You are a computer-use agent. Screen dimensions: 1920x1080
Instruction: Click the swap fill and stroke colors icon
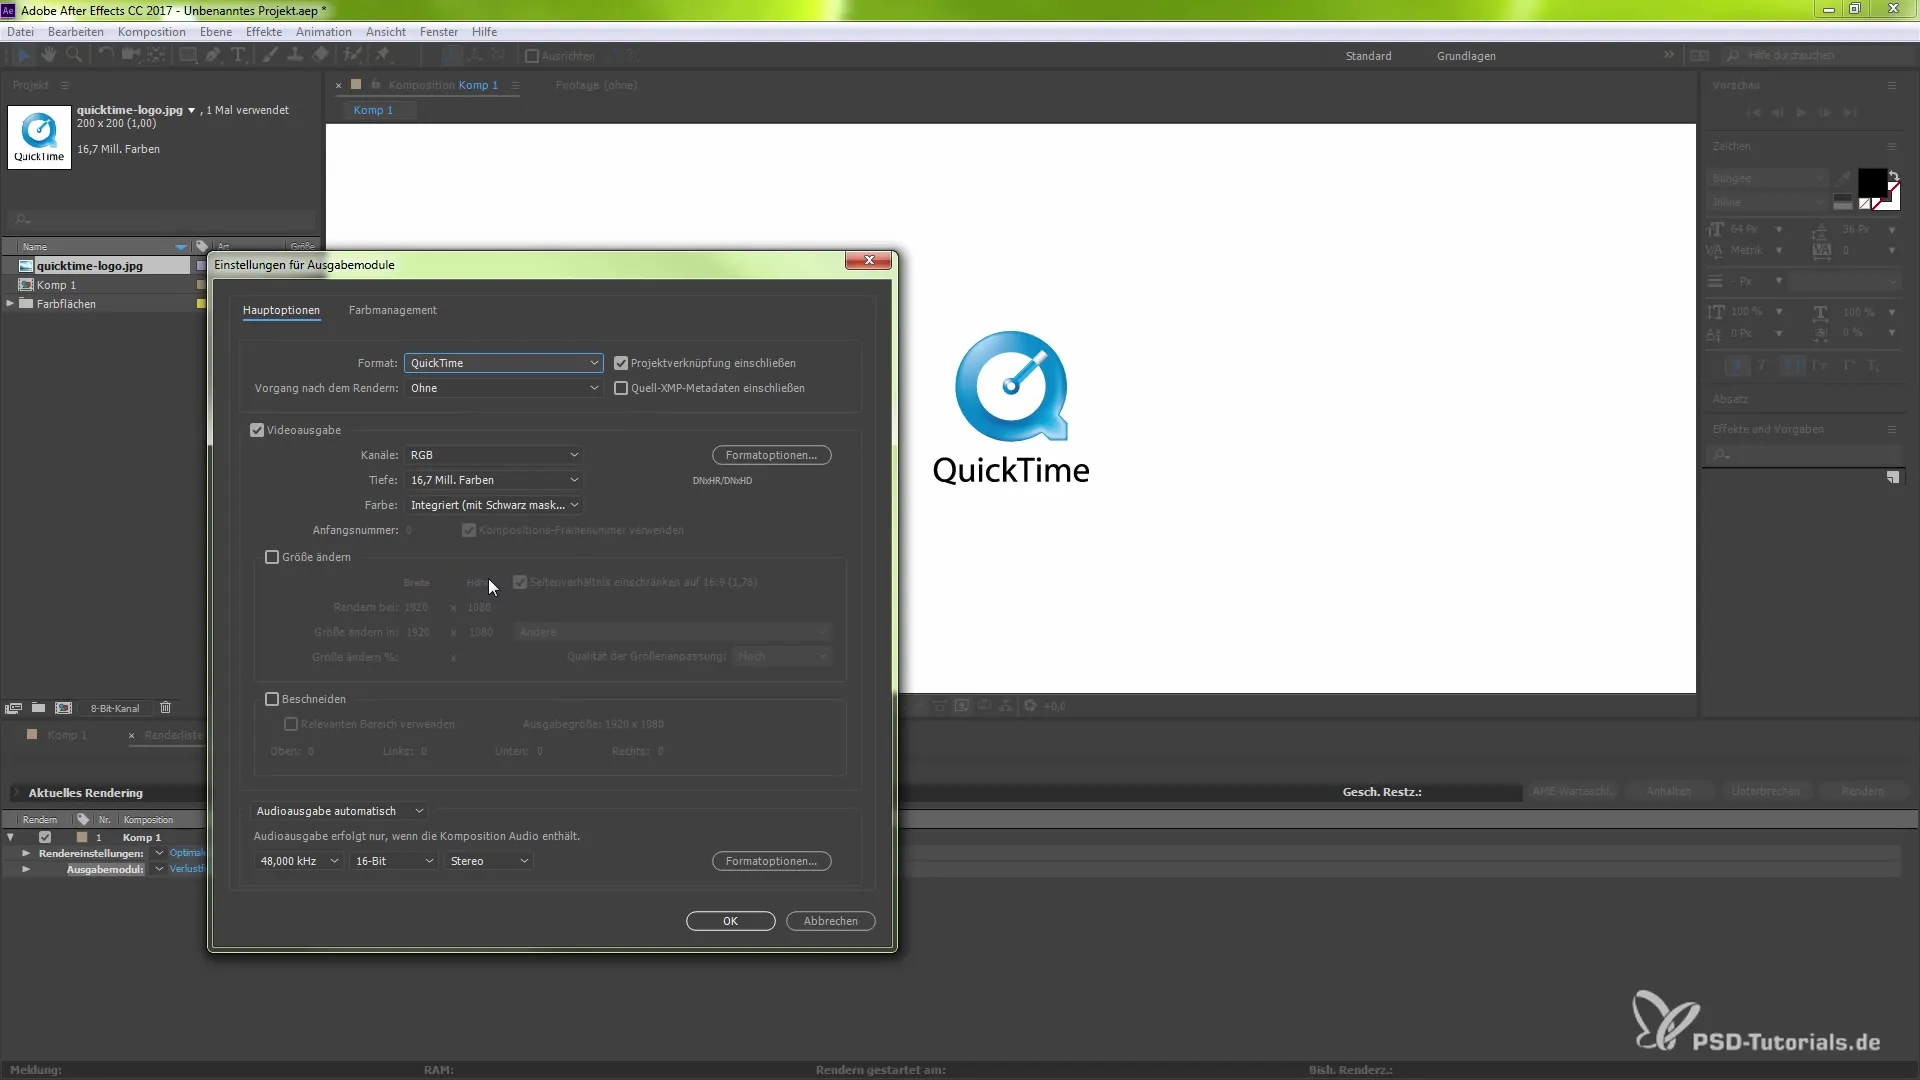tap(1893, 176)
